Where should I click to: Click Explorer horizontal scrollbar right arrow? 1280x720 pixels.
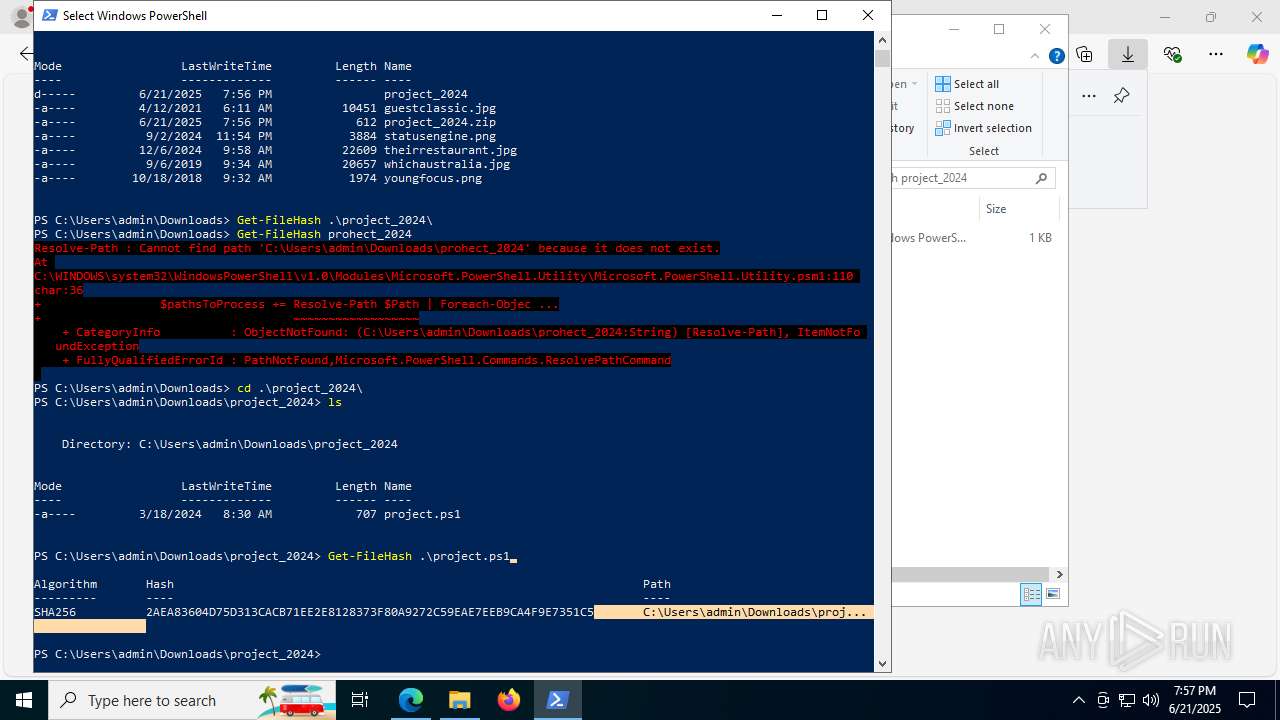click(x=1059, y=574)
